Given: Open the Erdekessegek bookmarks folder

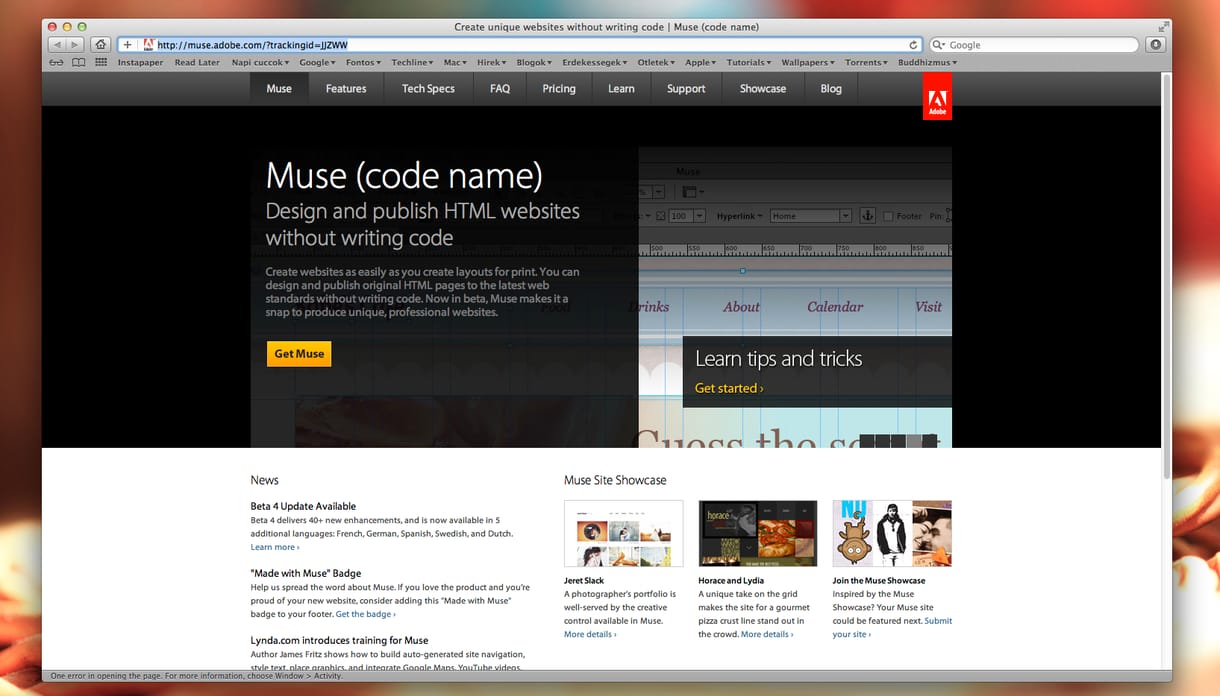Looking at the screenshot, I should pos(595,62).
